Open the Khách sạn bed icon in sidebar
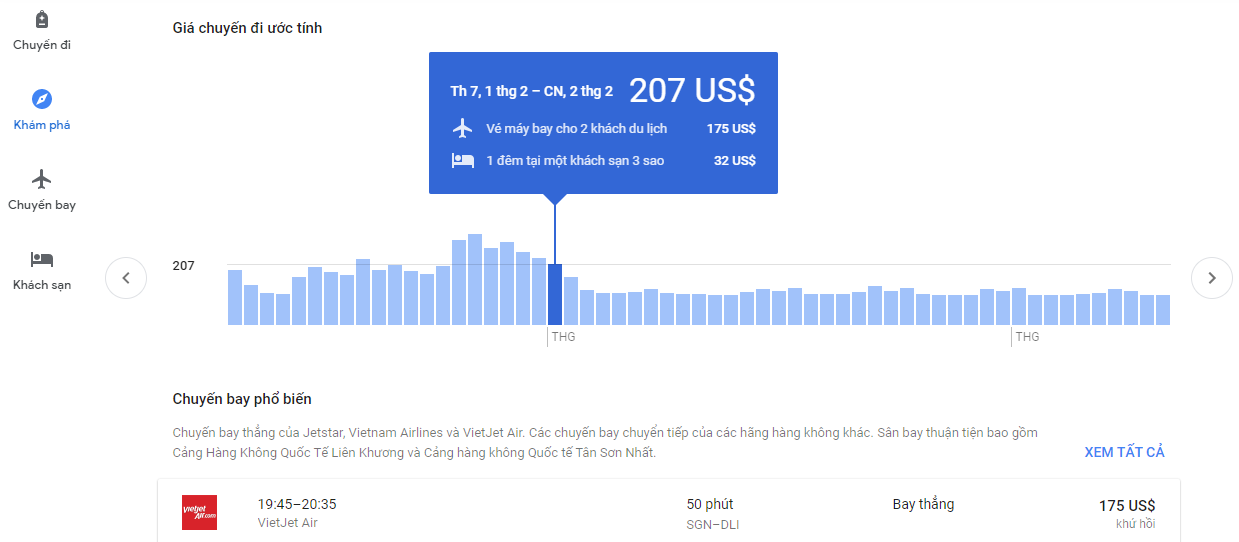1239x542 pixels. click(41, 259)
